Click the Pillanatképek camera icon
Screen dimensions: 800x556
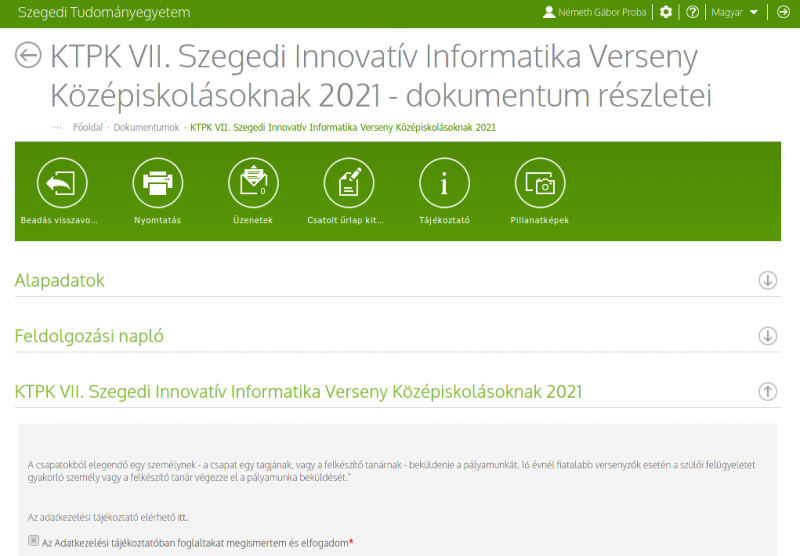540,184
